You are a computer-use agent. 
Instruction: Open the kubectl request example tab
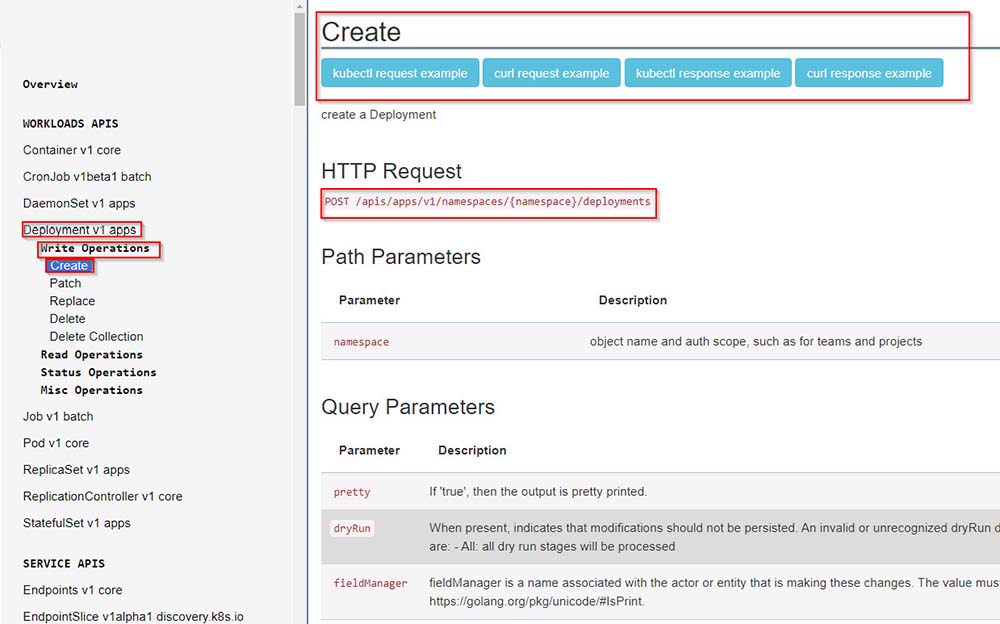click(x=400, y=73)
